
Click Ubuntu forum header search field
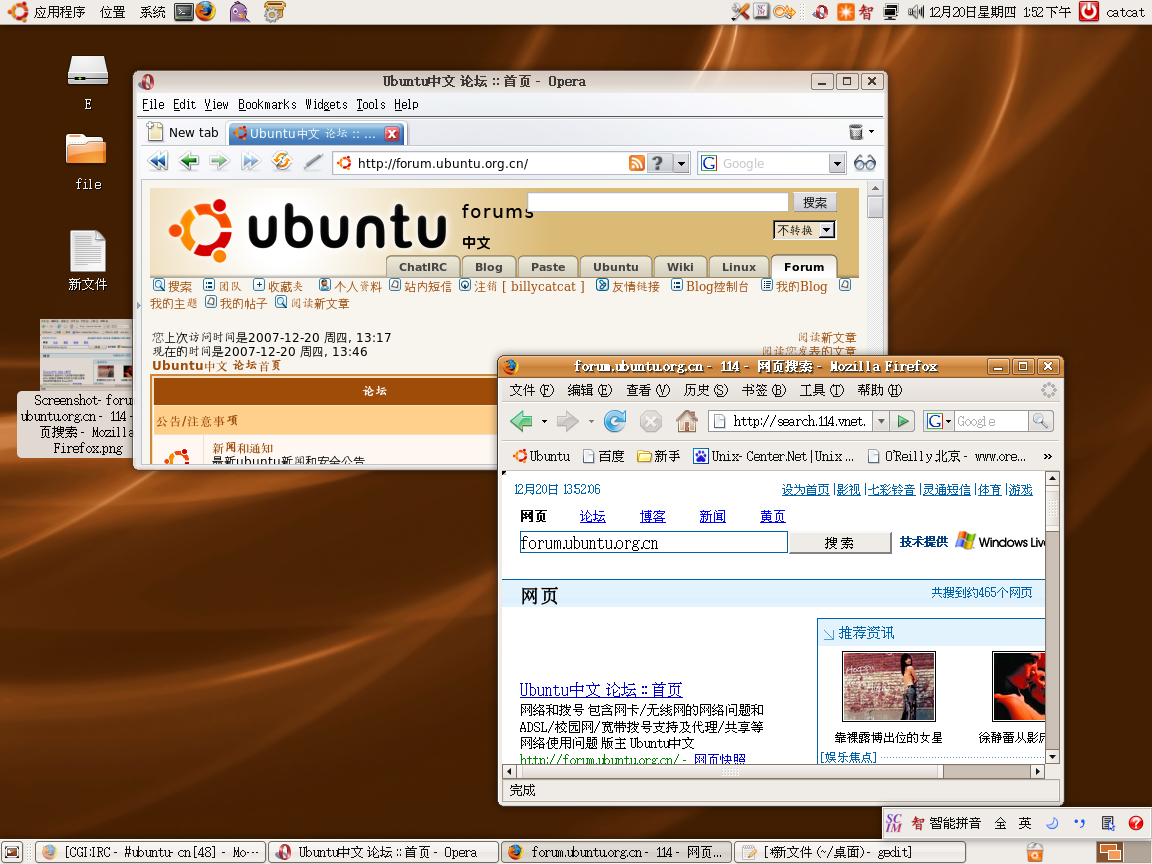pyautogui.click(x=658, y=202)
